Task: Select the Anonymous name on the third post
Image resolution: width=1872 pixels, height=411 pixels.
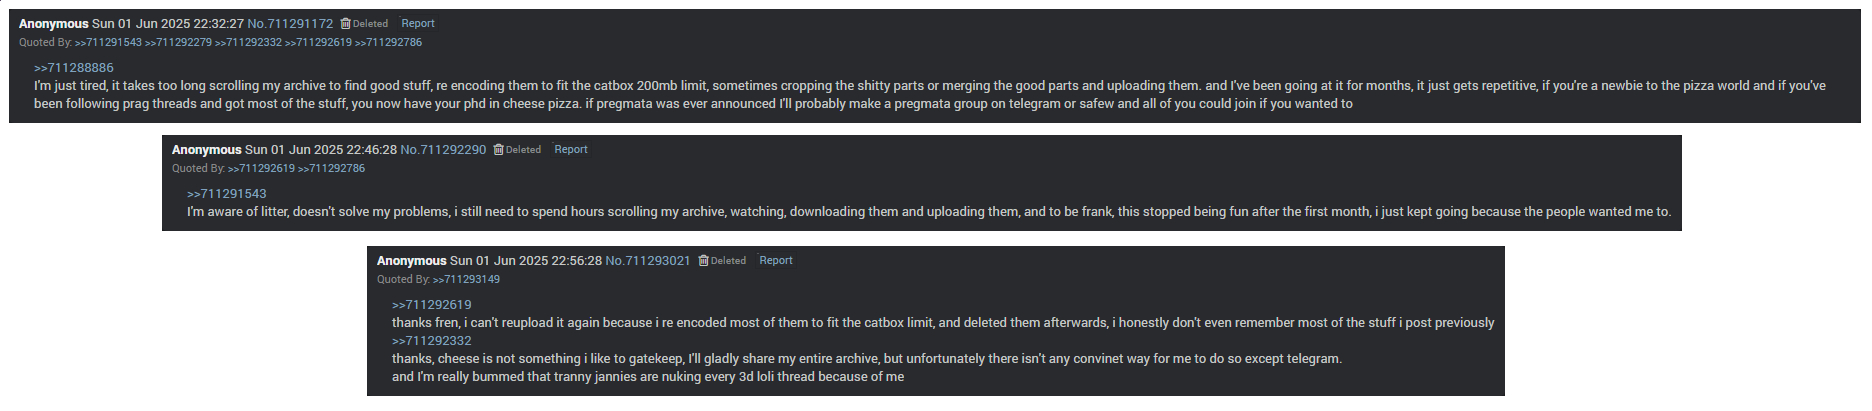Action: [x=412, y=260]
